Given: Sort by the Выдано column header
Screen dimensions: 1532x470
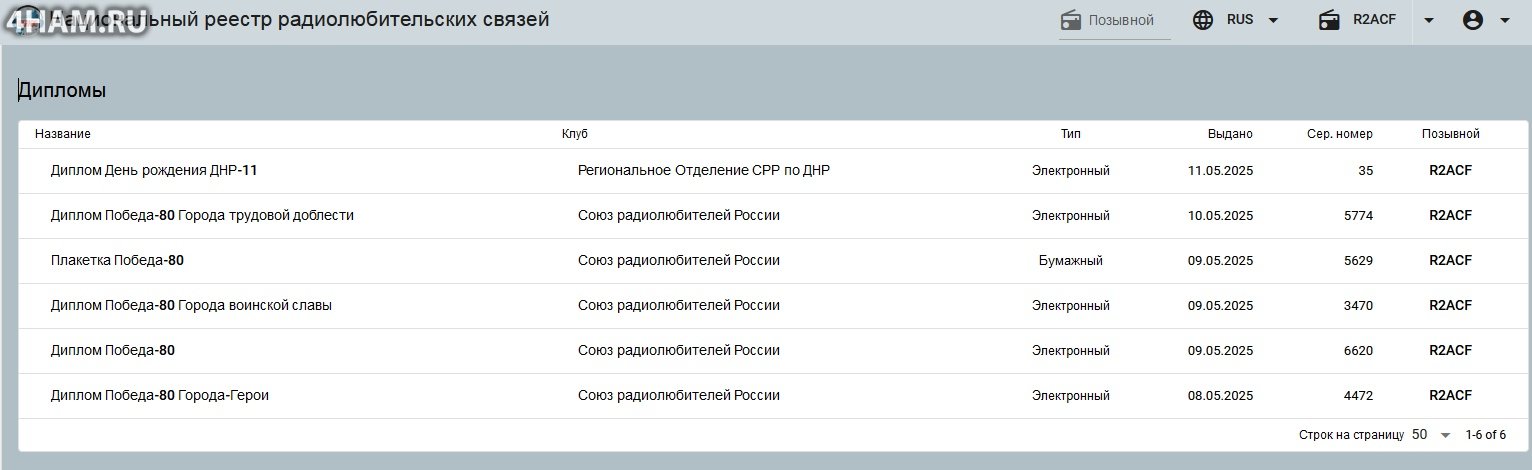Looking at the screenshot, I should point(1229,134).
